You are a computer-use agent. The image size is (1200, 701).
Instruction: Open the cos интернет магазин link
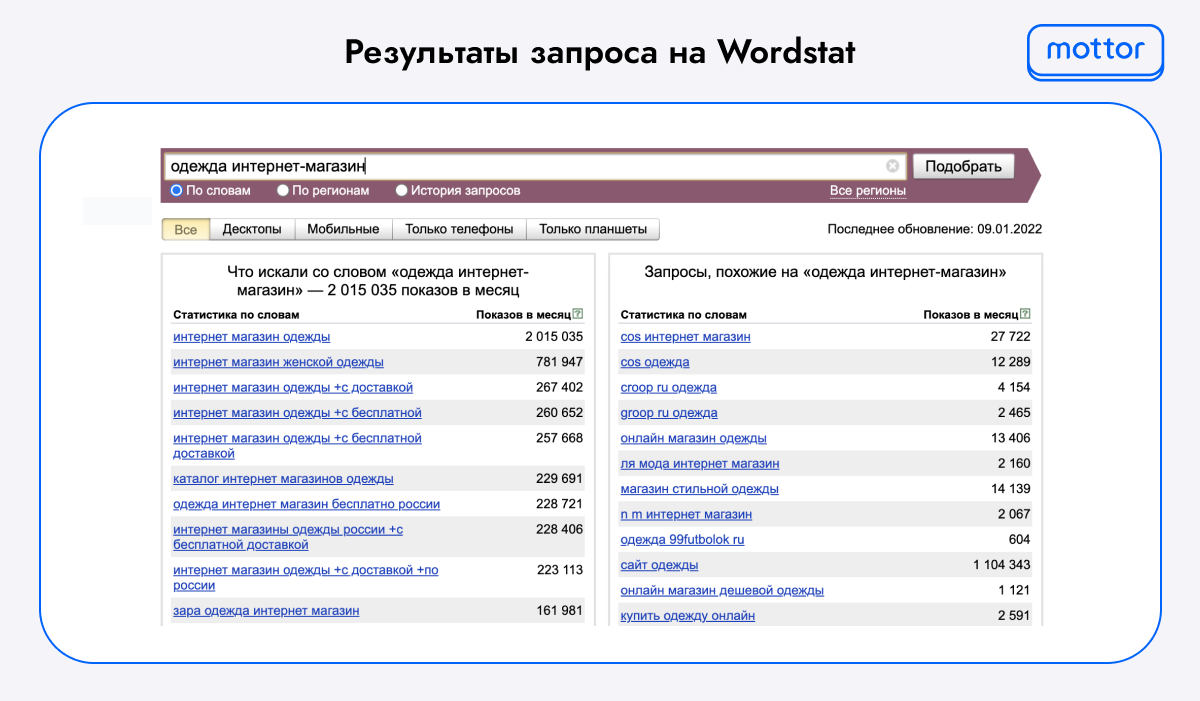point(685,337)
